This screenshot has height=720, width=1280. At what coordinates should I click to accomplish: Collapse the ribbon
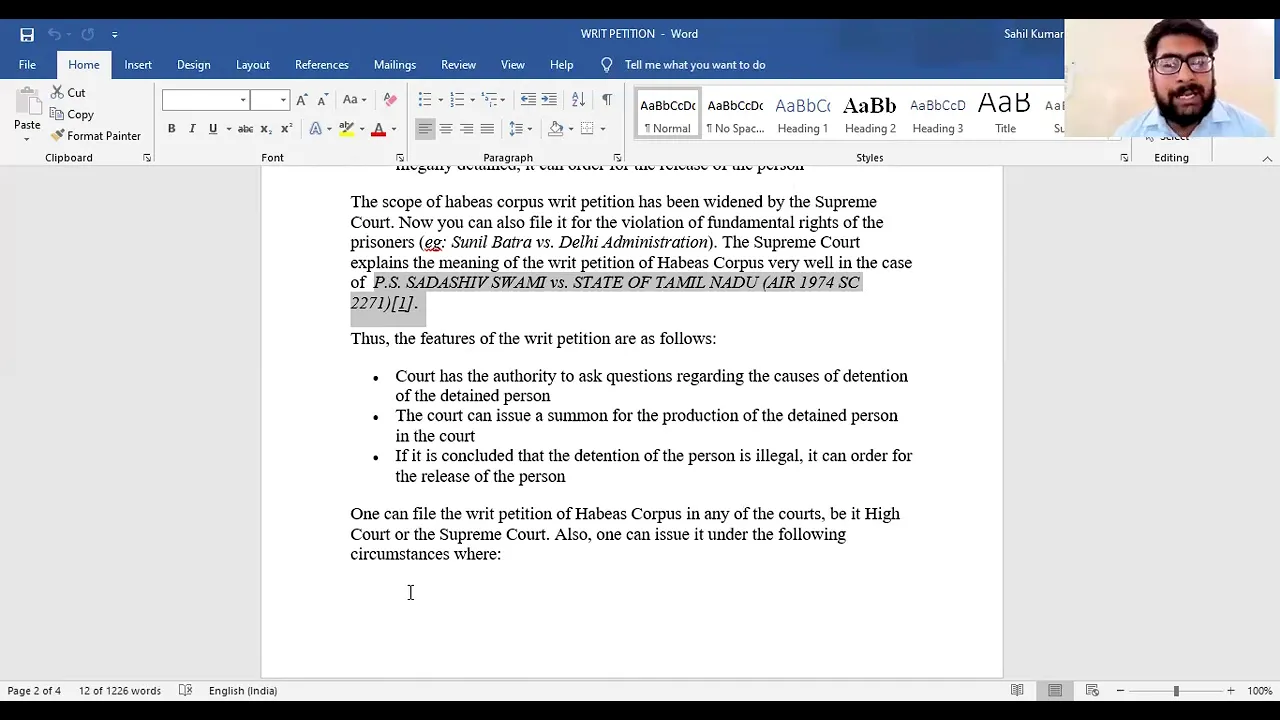(x=1267, y=158)
